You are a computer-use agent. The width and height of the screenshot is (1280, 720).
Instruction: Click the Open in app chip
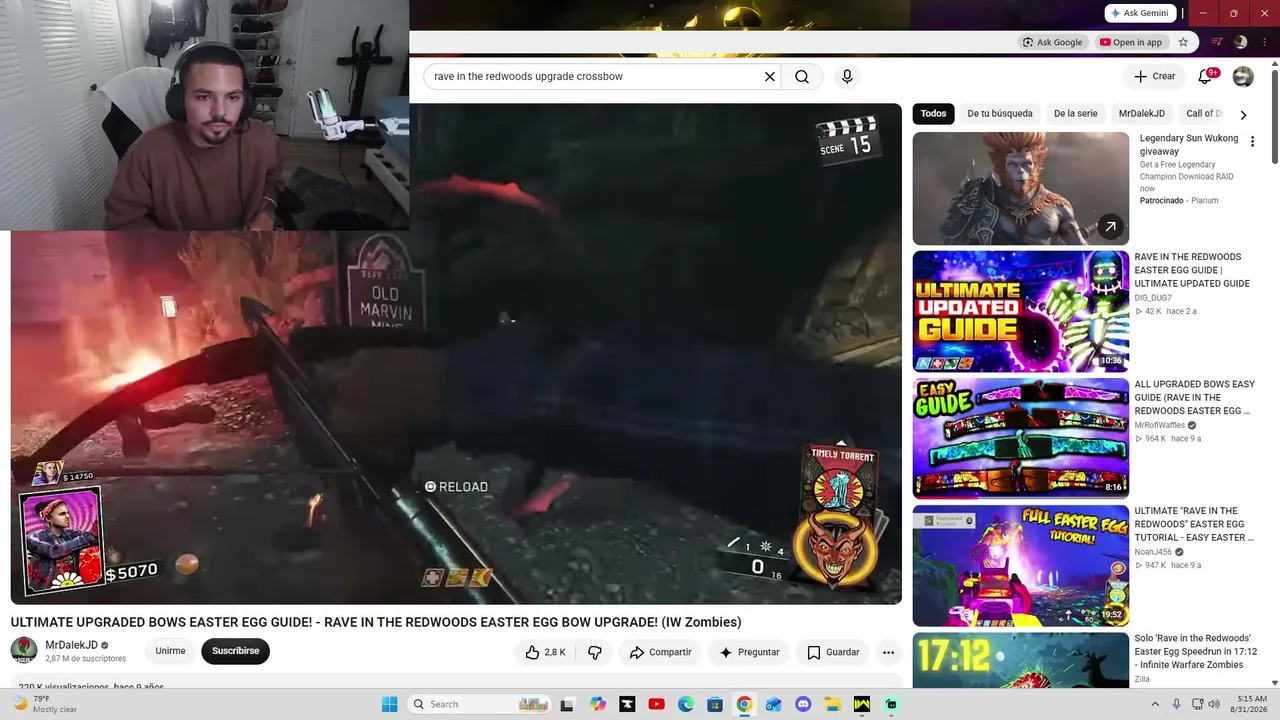(x=1131, y=42)
